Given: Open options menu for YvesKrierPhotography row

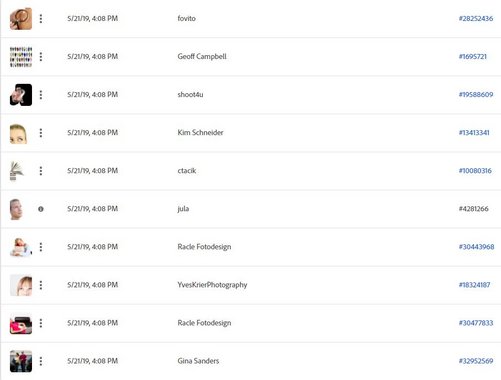Looking at the screenshot, I should tap(41, 285).
